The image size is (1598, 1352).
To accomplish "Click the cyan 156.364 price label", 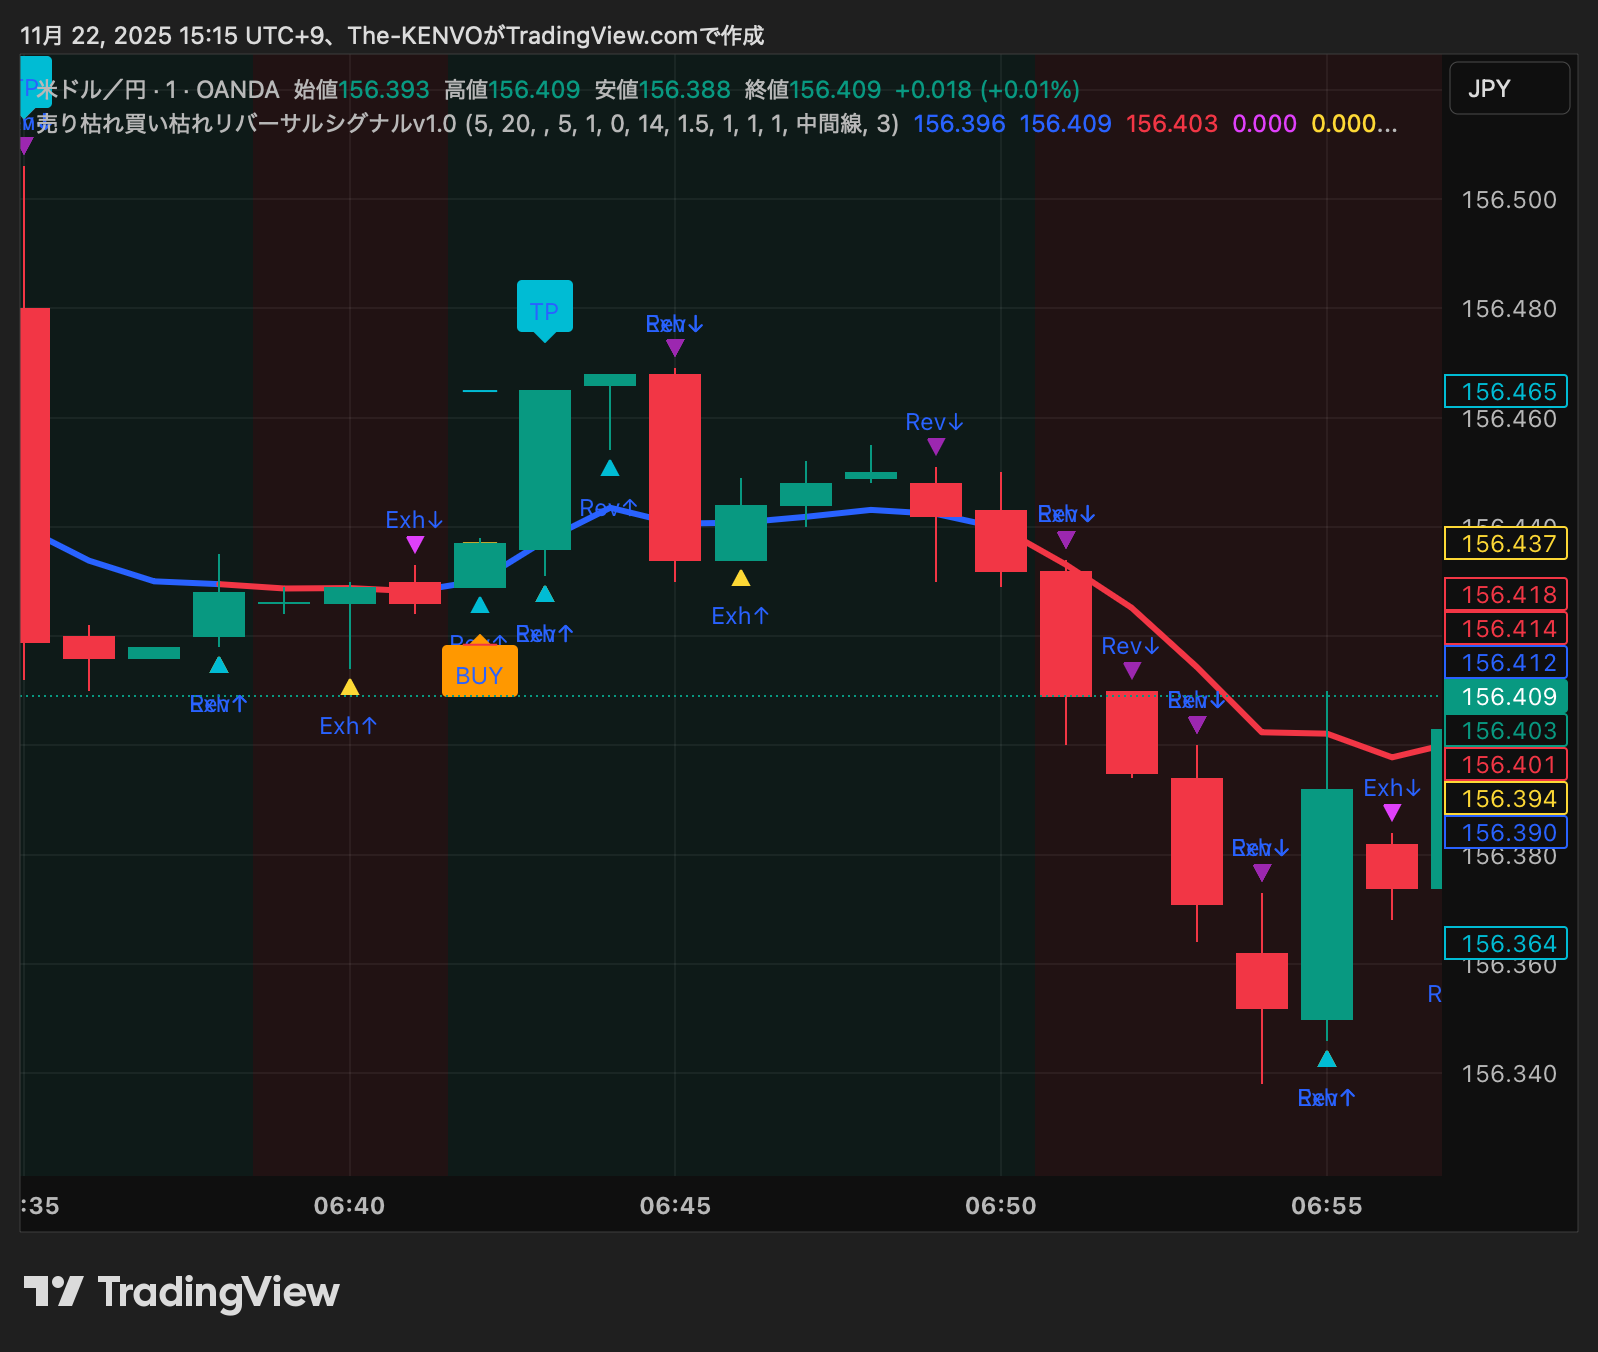I will (1507, 944).
